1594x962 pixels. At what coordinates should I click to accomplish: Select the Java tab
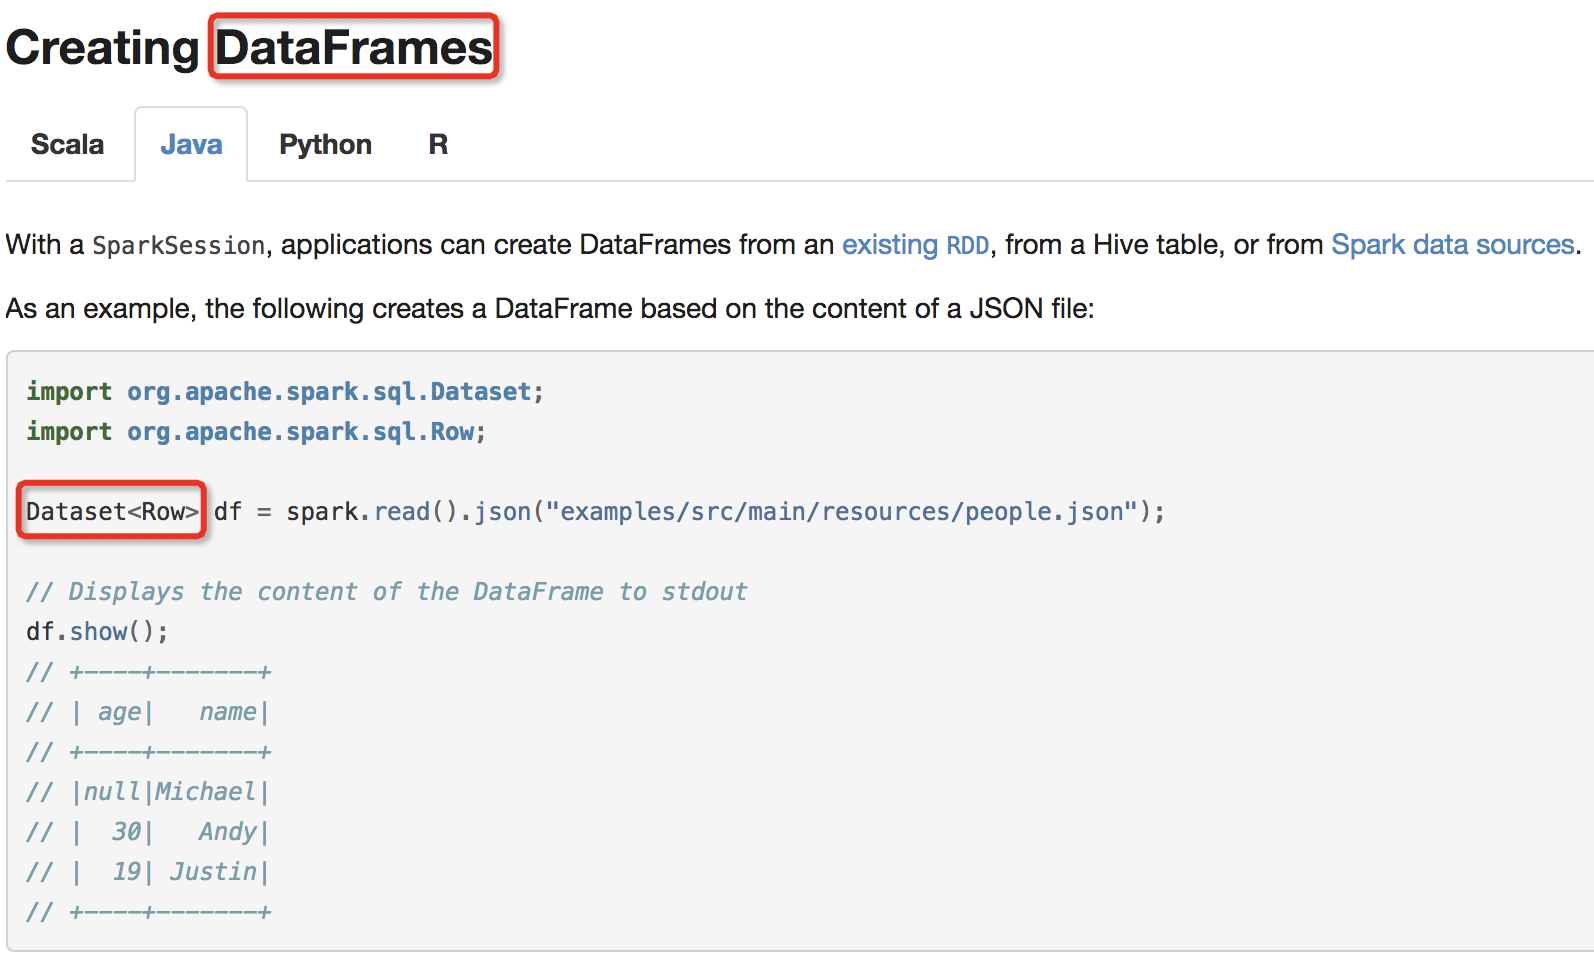click(x=191, y=145)
